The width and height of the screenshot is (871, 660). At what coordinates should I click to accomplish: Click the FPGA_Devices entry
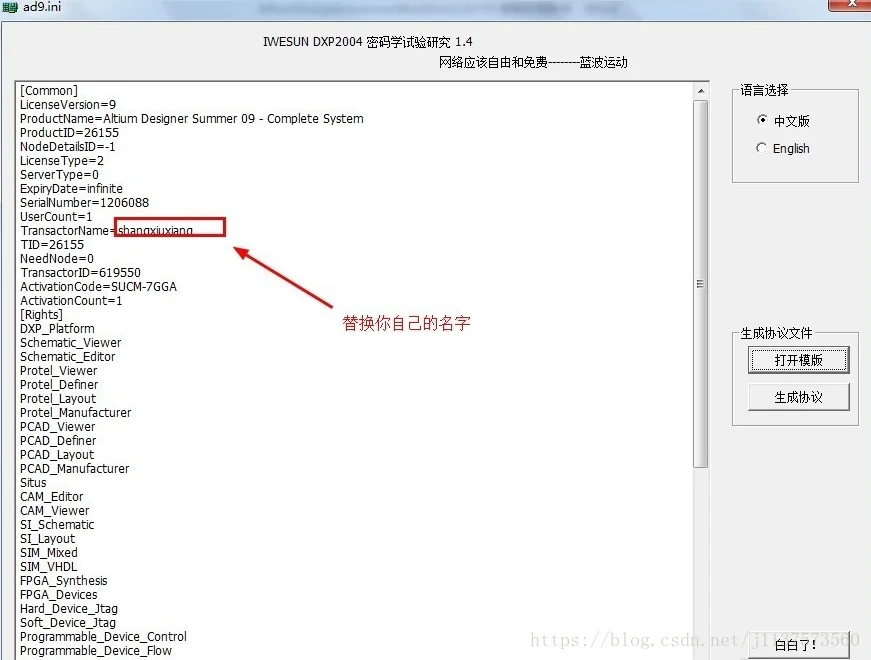pyautogui.click(x=59, y=594)
